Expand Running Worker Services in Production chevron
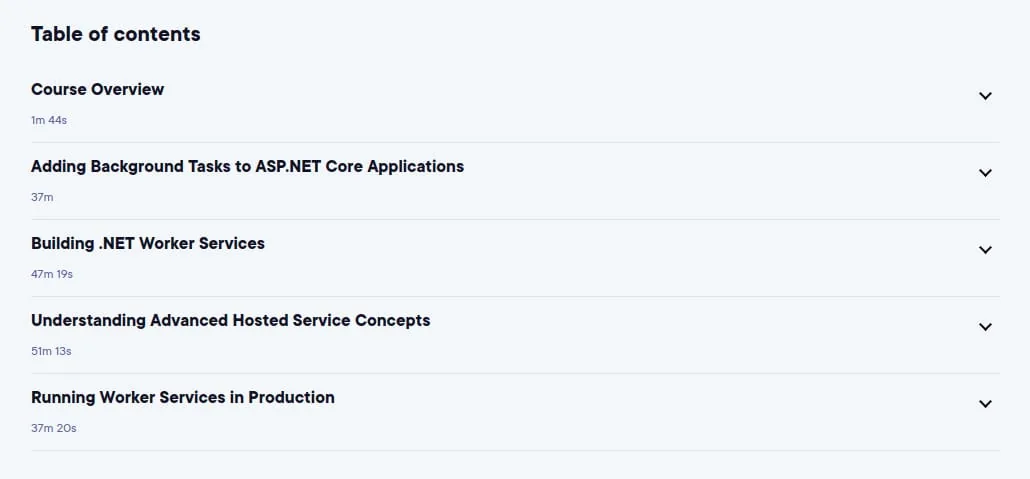The height and width of the screenshot is (479, 1030). click(x=985, y=403)
